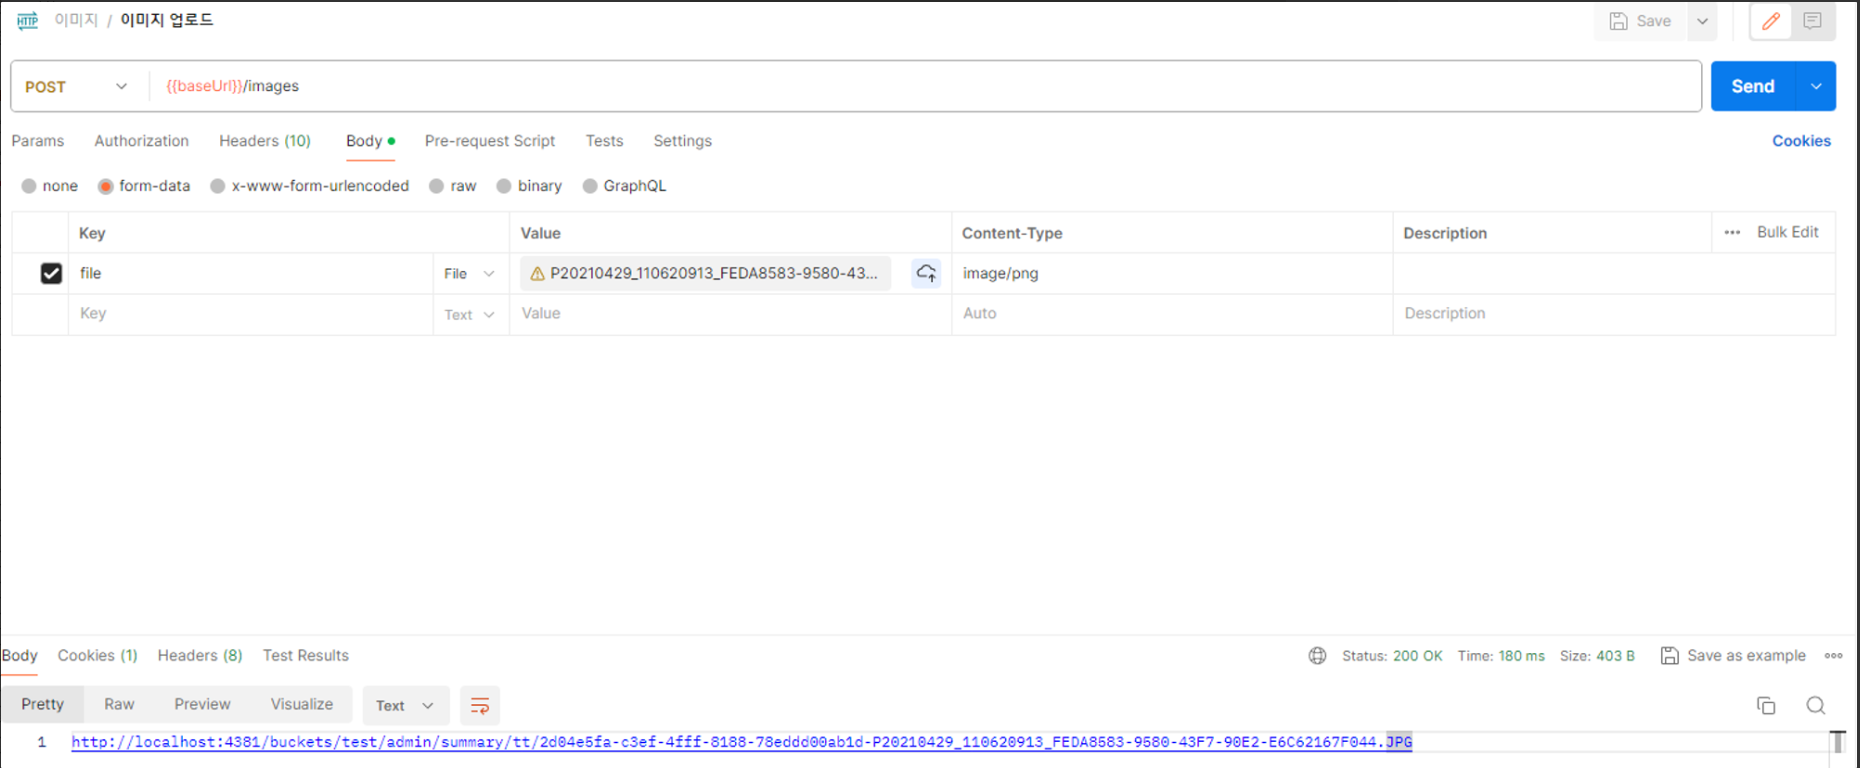Click the Save floppy disk icon
The image size is (1860, 768).
tap(1618, 21)
